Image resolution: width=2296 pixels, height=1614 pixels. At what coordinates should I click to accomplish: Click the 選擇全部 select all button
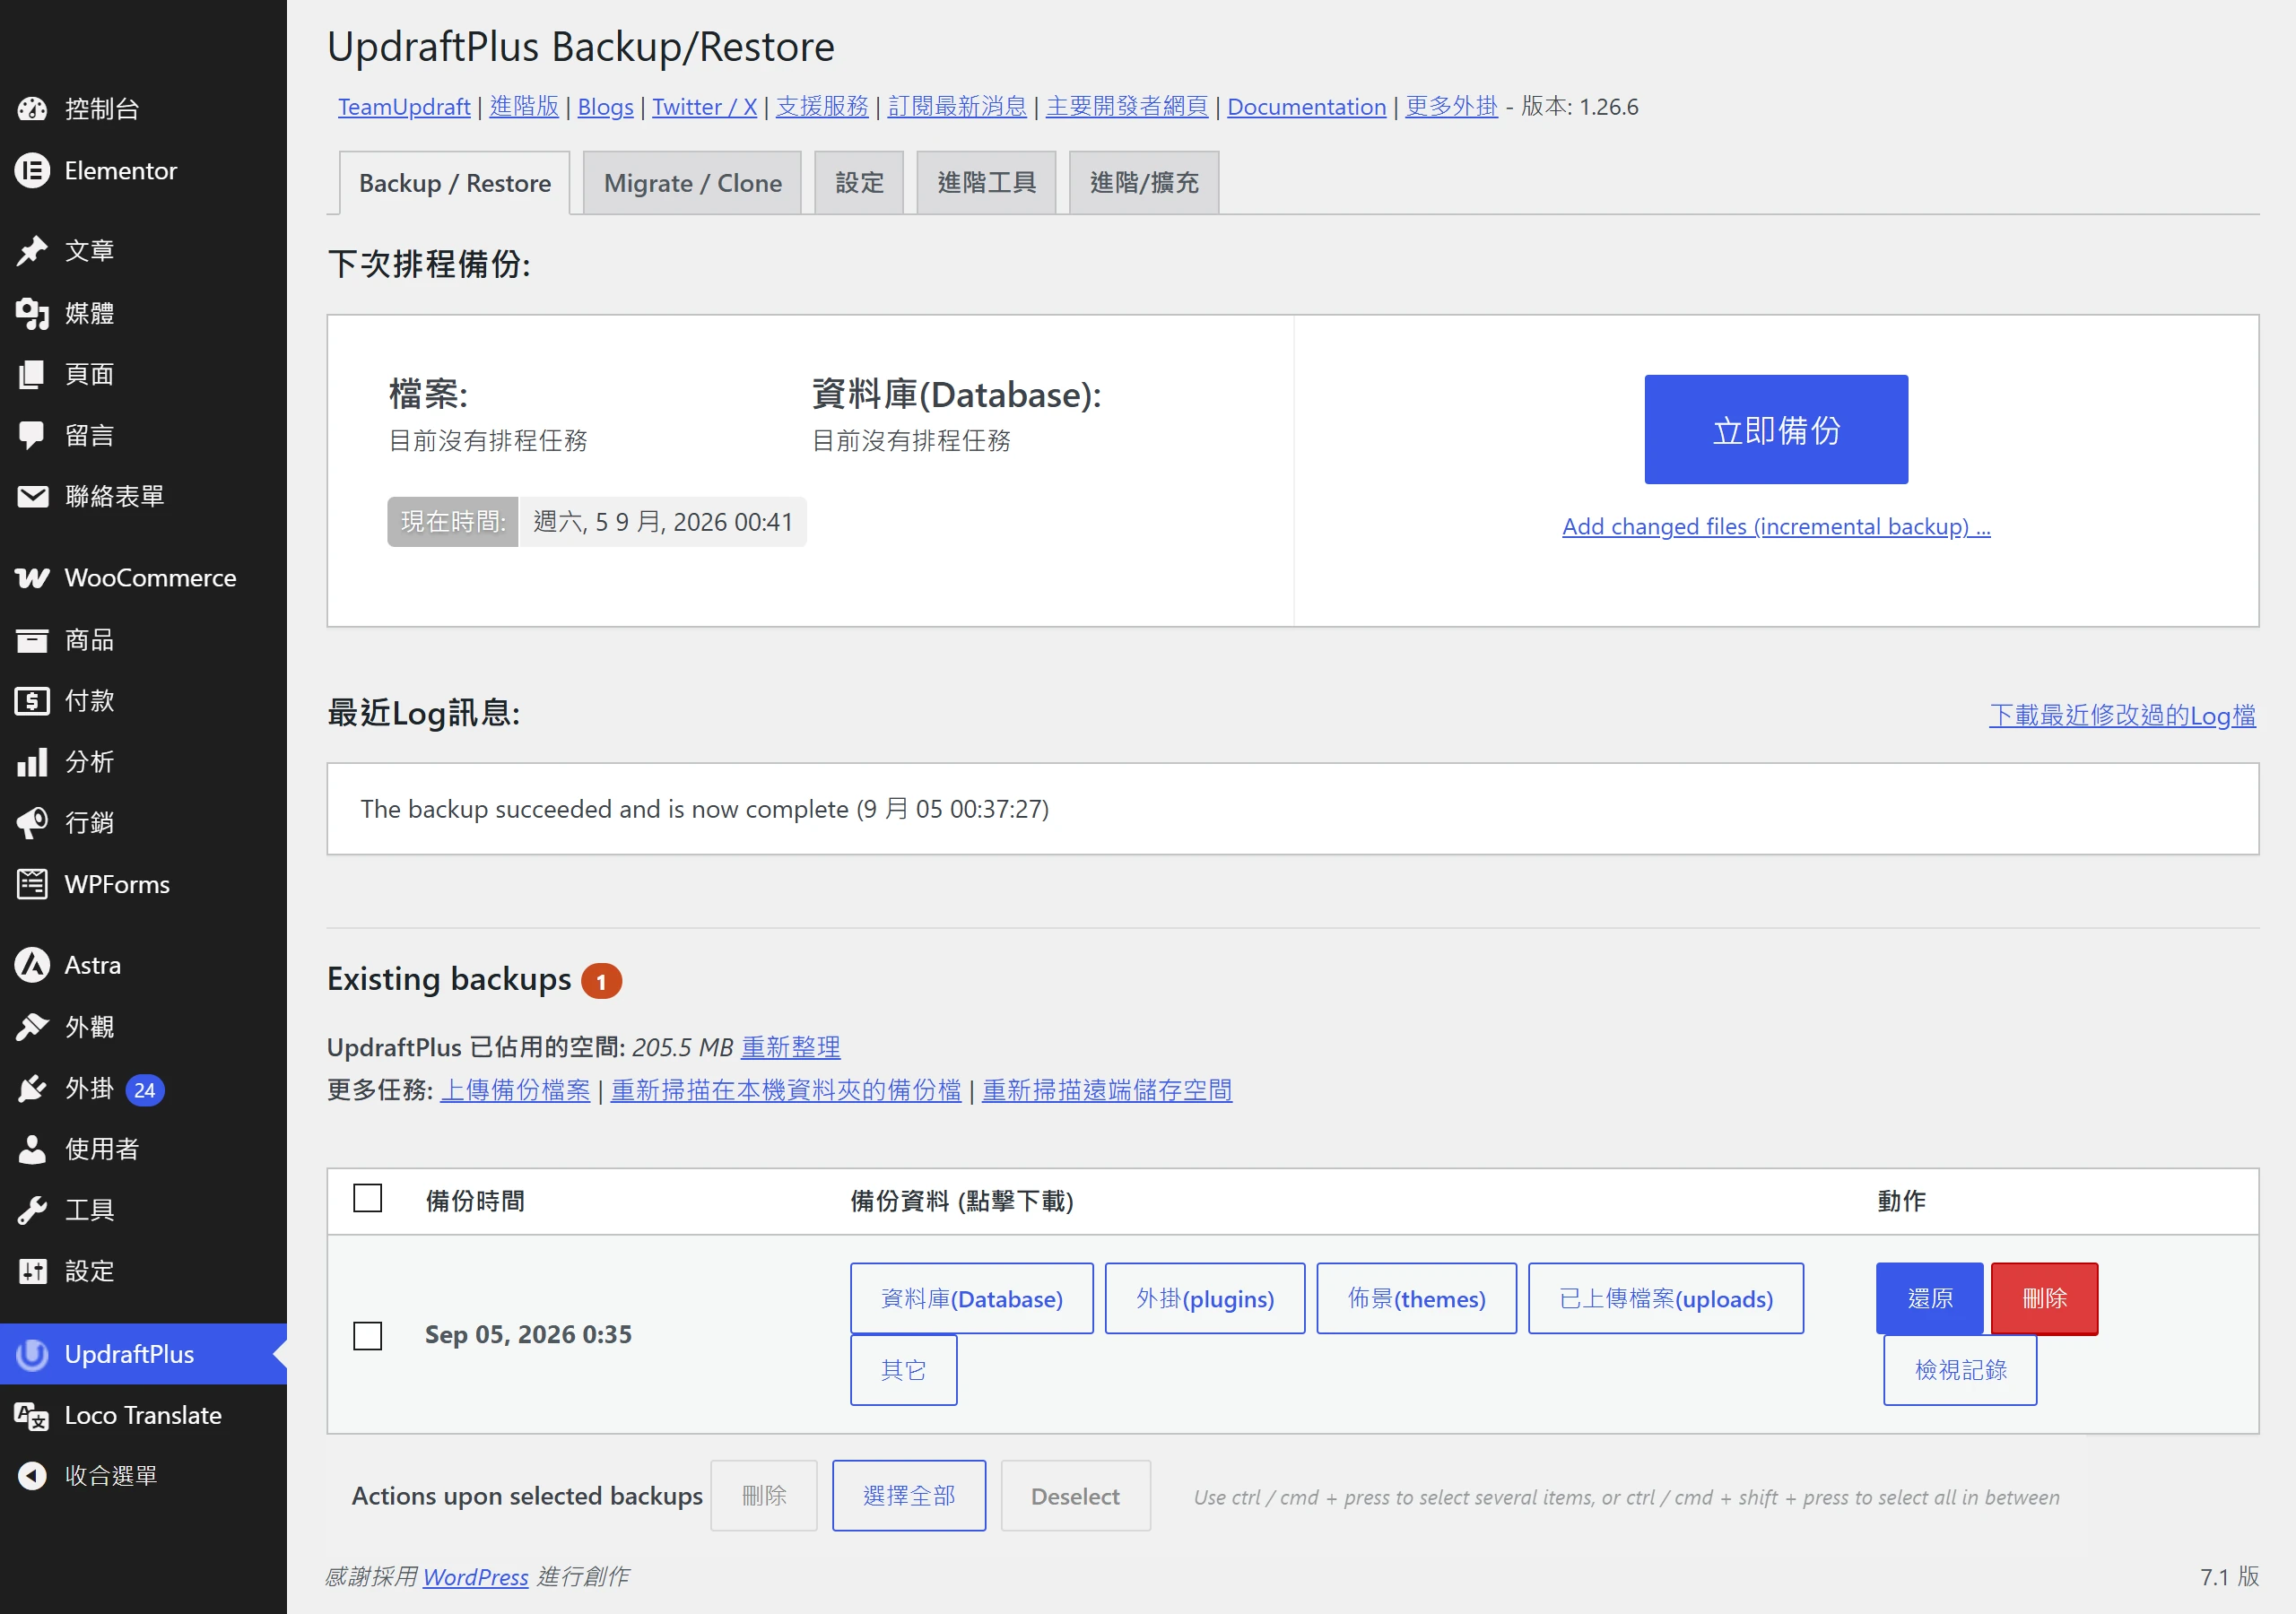coord(909,1495)
